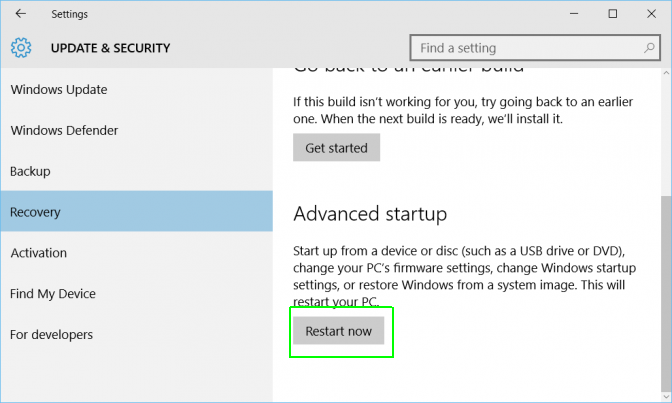Screen dimensions: 672x403
Task: Open the Windows Update section
Action: pyautogui.click(x=59, y=90)
